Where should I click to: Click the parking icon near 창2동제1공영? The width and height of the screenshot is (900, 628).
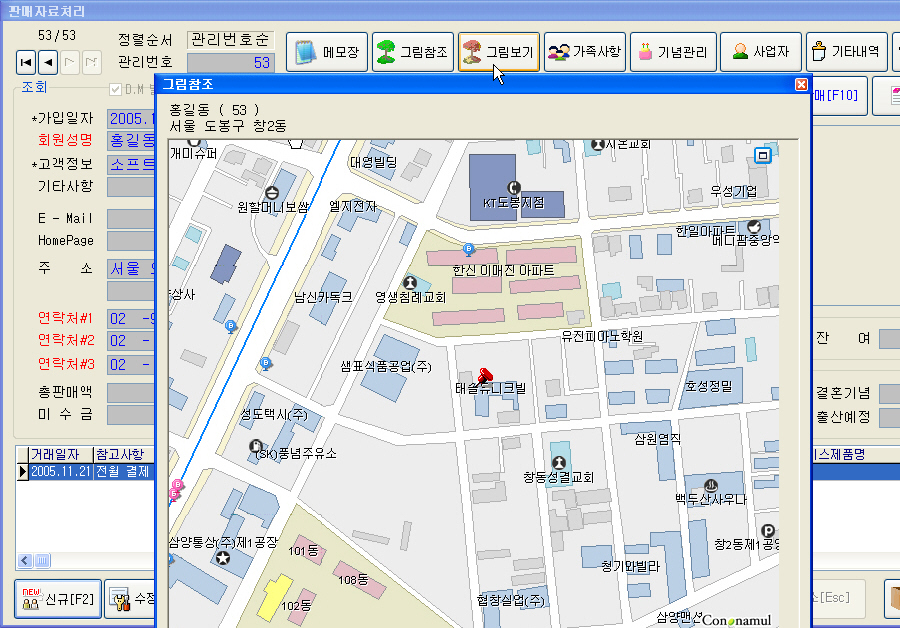[767, 530]
